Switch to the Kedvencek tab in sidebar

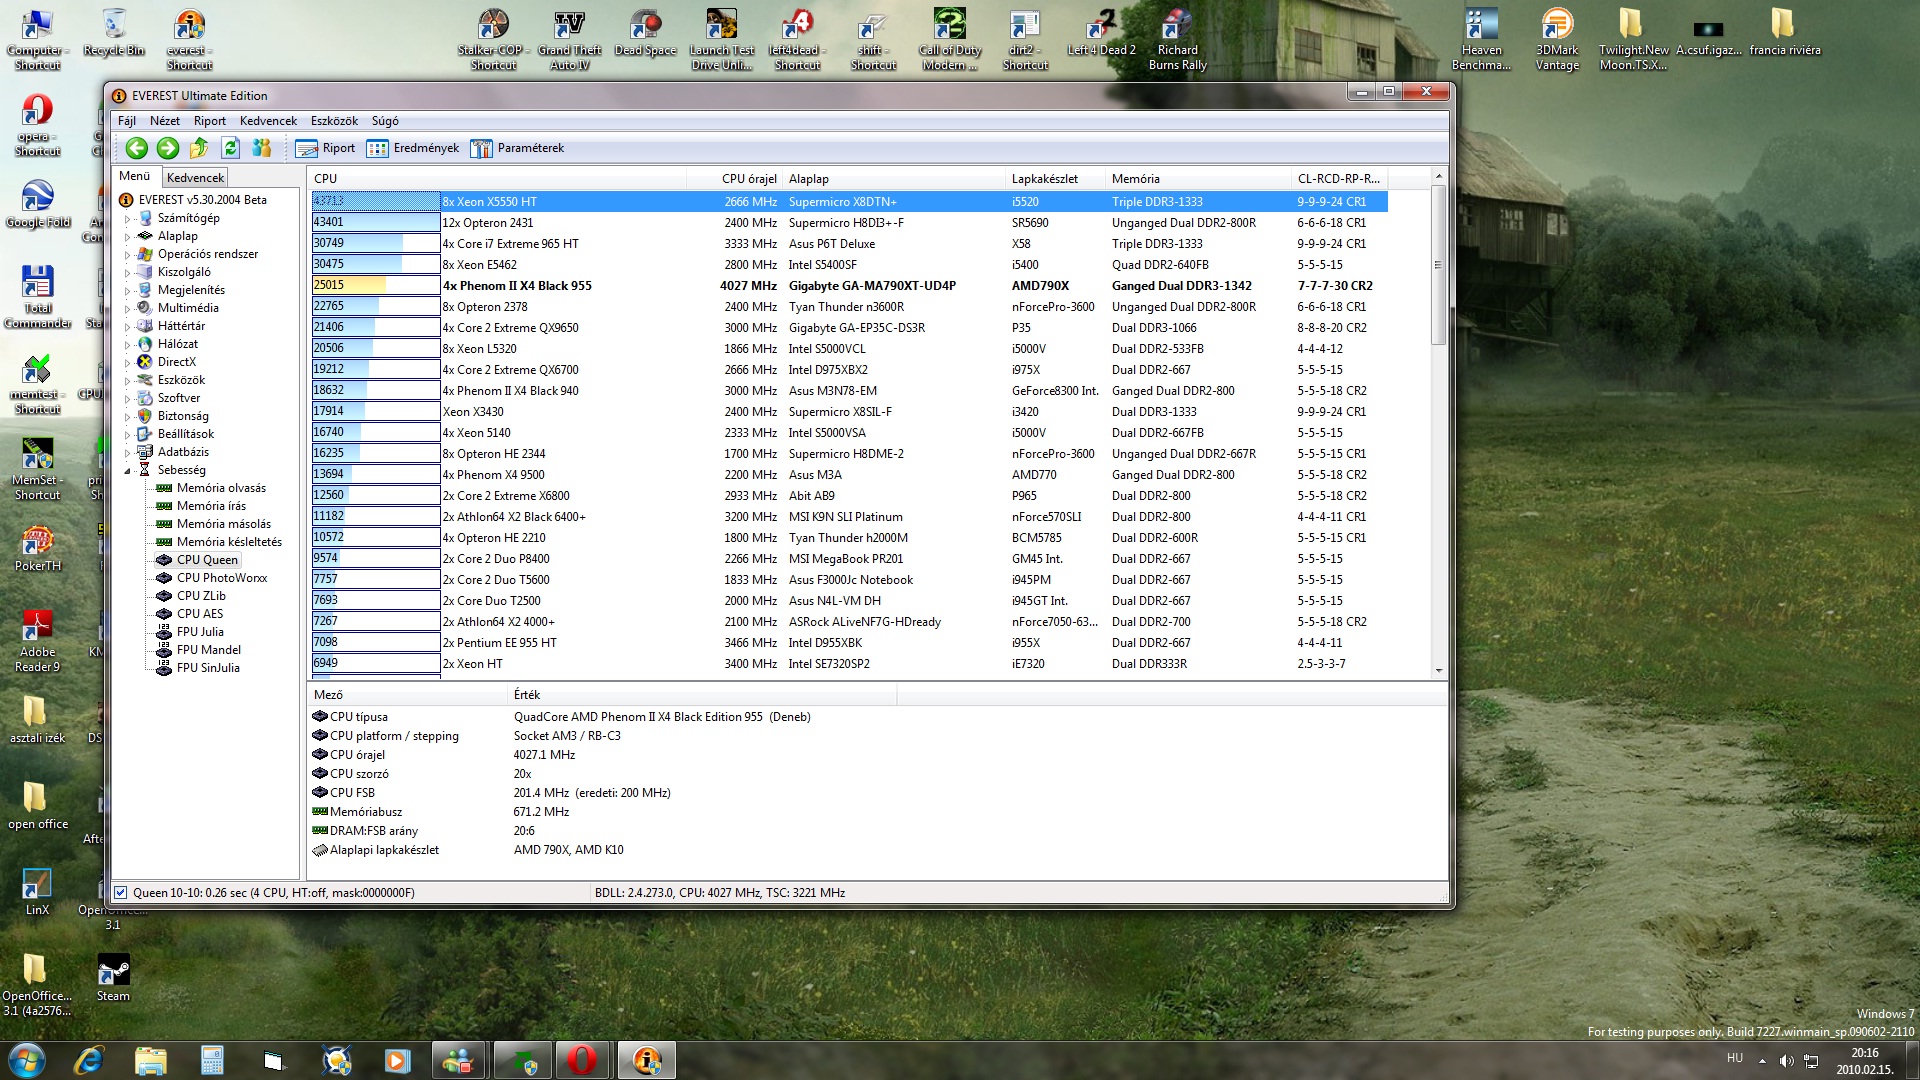click(x=195, y=178)
